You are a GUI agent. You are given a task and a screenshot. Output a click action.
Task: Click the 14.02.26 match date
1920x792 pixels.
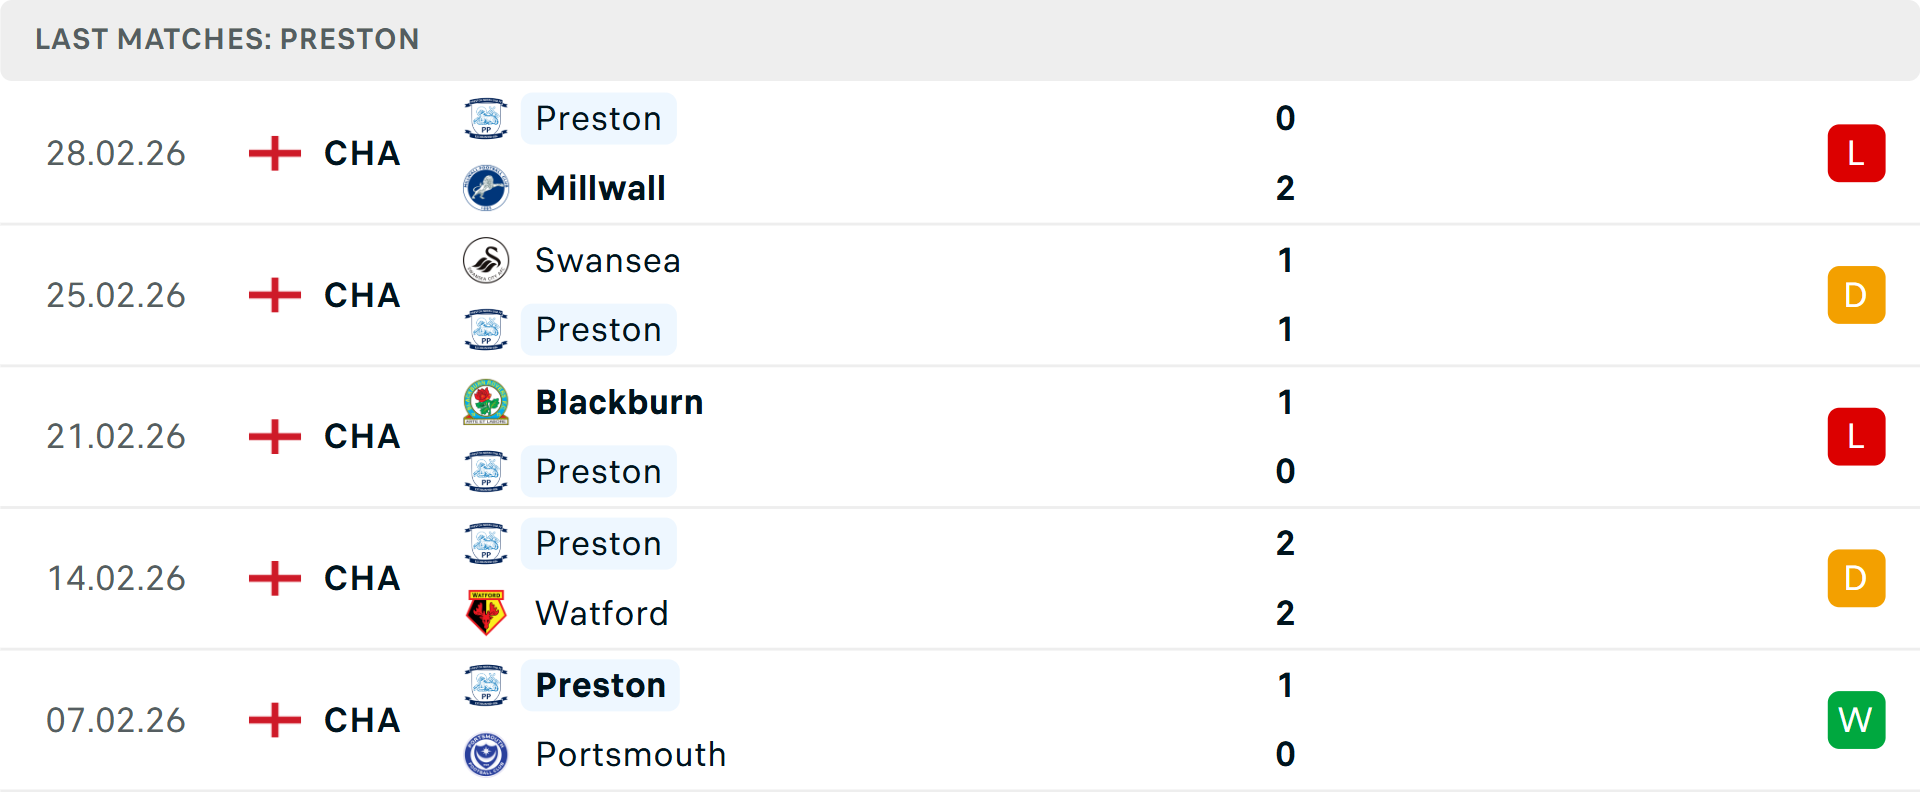click(116, 578)
